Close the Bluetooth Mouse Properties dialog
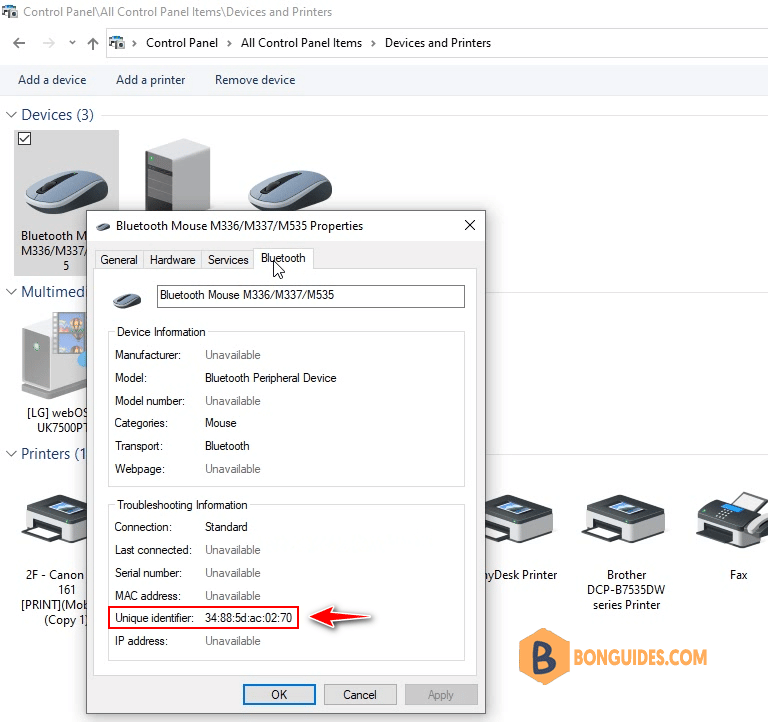Screen dimensions: 768x722 tap(470, 225)
